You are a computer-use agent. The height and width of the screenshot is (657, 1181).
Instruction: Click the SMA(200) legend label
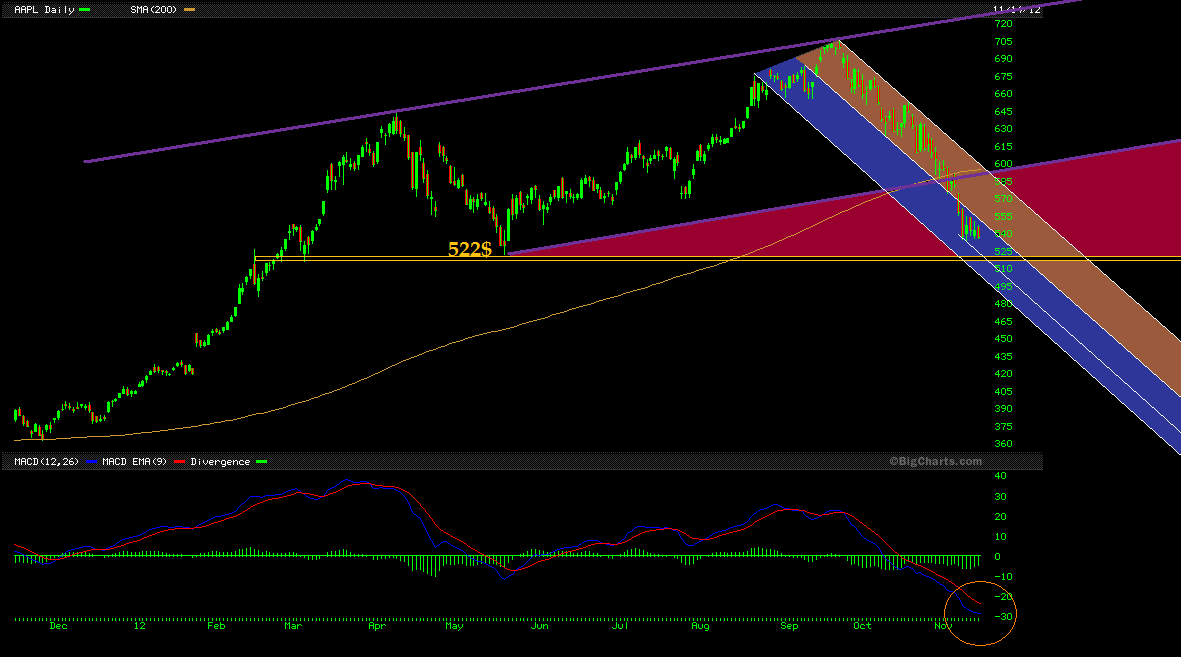tap(153, 10)
